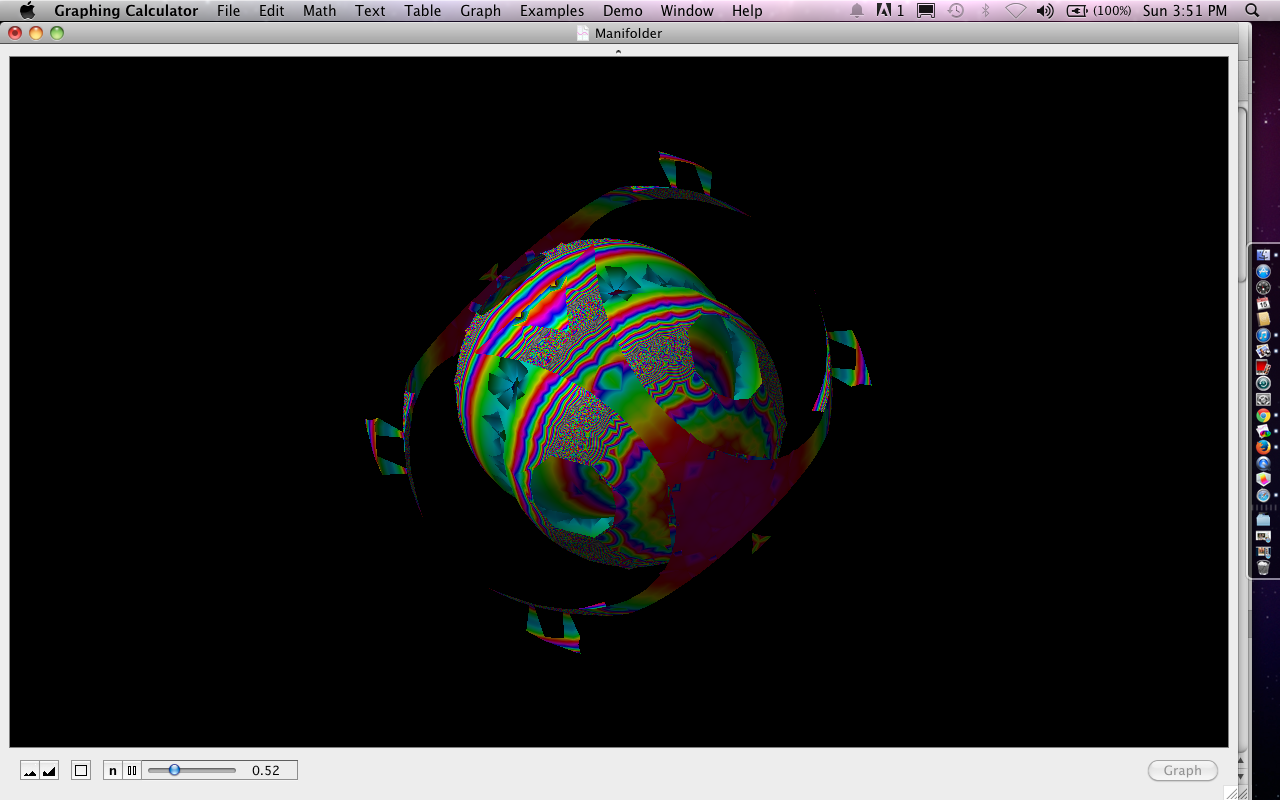Open the Manifolder document proxy icon
1280x800 pixels.
coord(583,33)
